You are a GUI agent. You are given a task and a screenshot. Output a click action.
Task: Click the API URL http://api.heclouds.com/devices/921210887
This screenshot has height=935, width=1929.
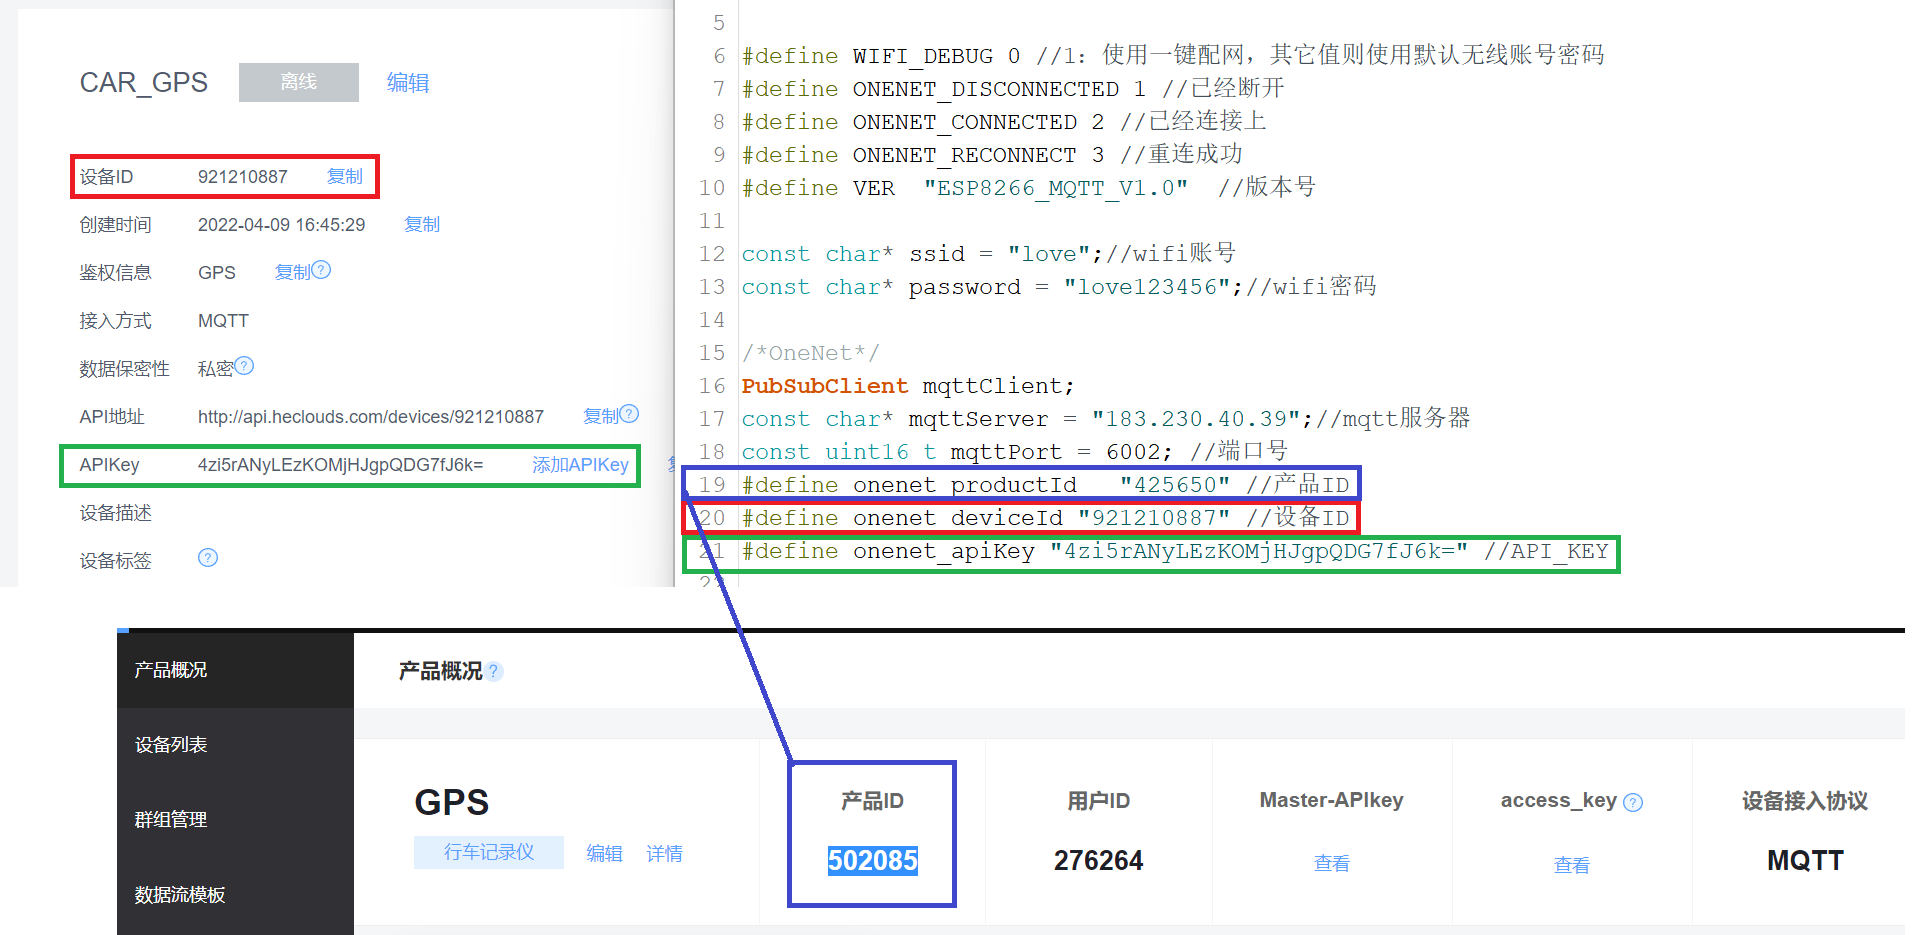click(x=371, y=417)
